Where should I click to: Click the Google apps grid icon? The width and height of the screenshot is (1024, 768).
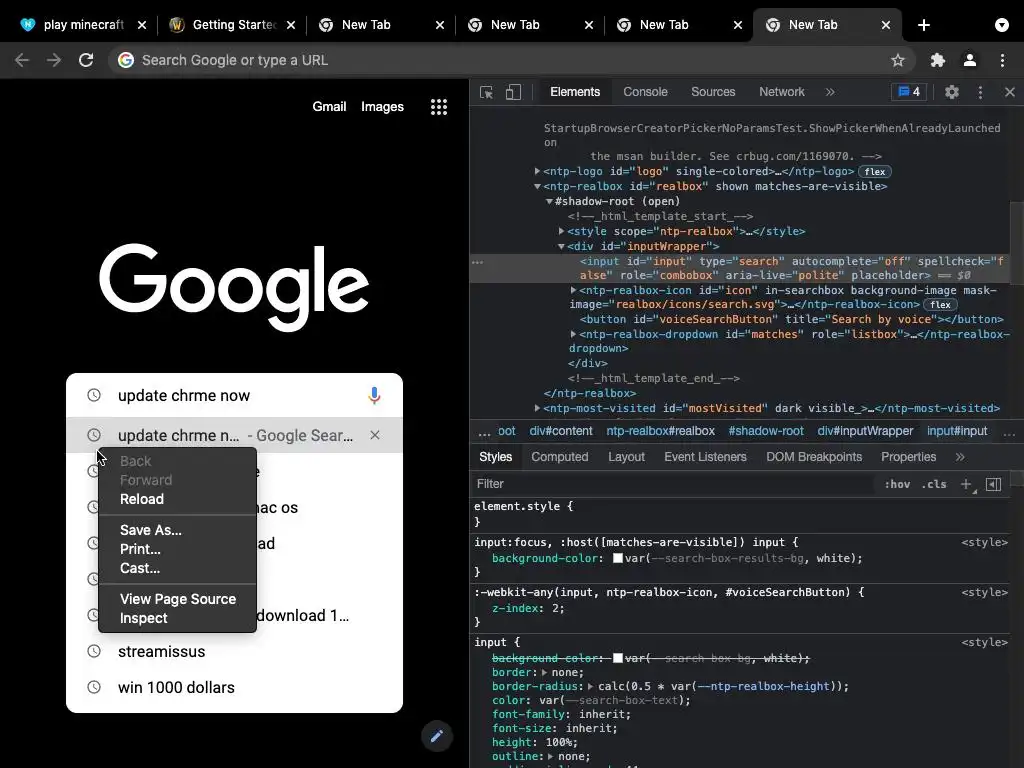coord(439,107)
